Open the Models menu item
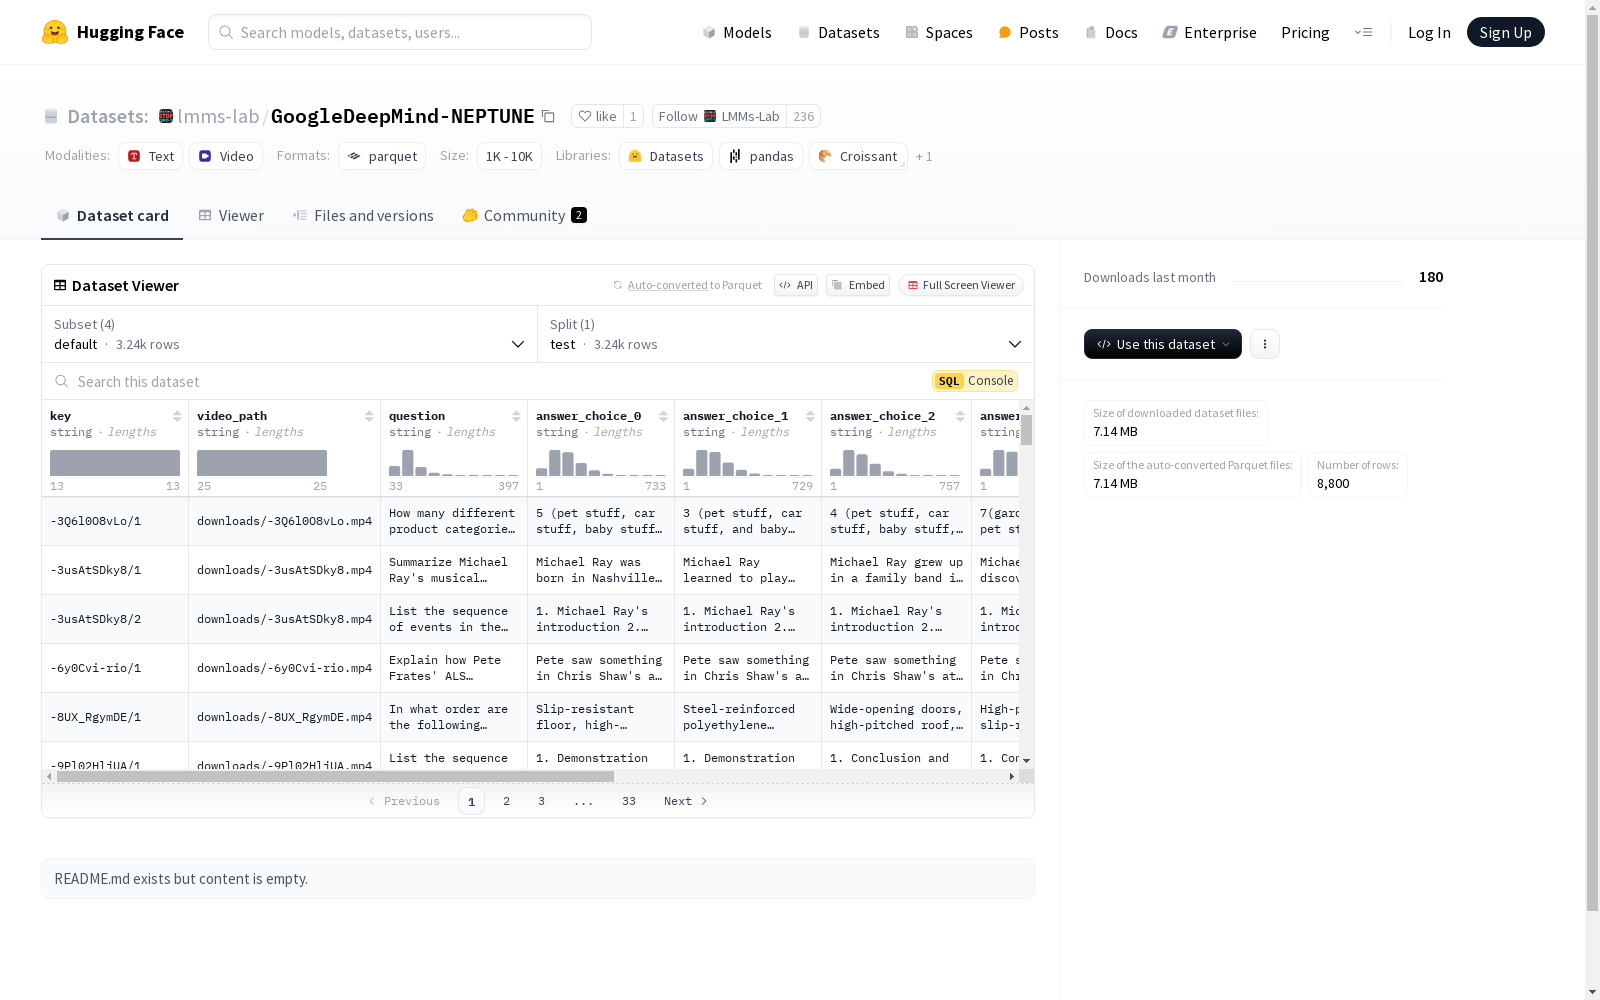The height and width of the screenshot is (1000, 1600). click(x=737, y=32)
